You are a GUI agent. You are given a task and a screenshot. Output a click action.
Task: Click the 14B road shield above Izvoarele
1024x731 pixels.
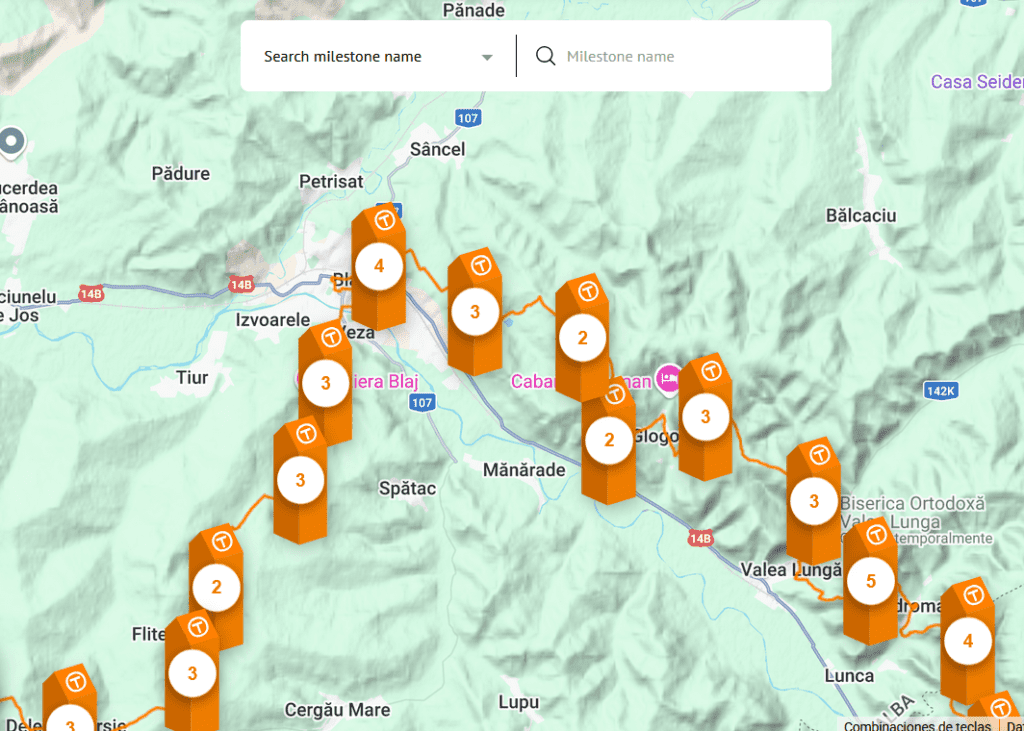[x=240, y=284]
